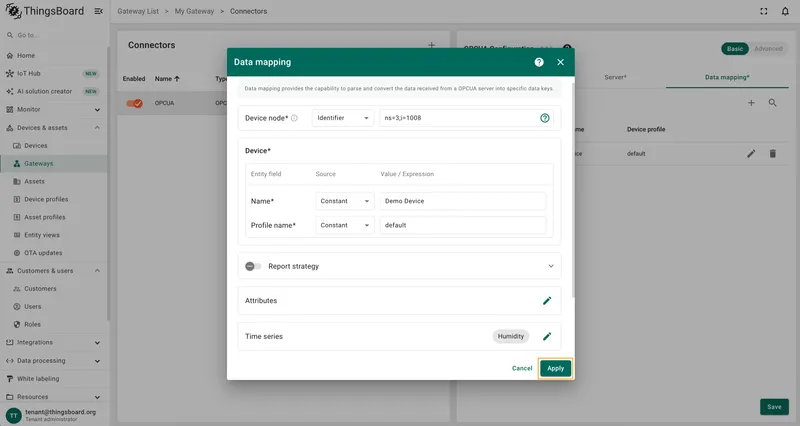Switch configuration mode to Advanced
800x426 pixels.
pyautogui.click(x=768, y=48)
